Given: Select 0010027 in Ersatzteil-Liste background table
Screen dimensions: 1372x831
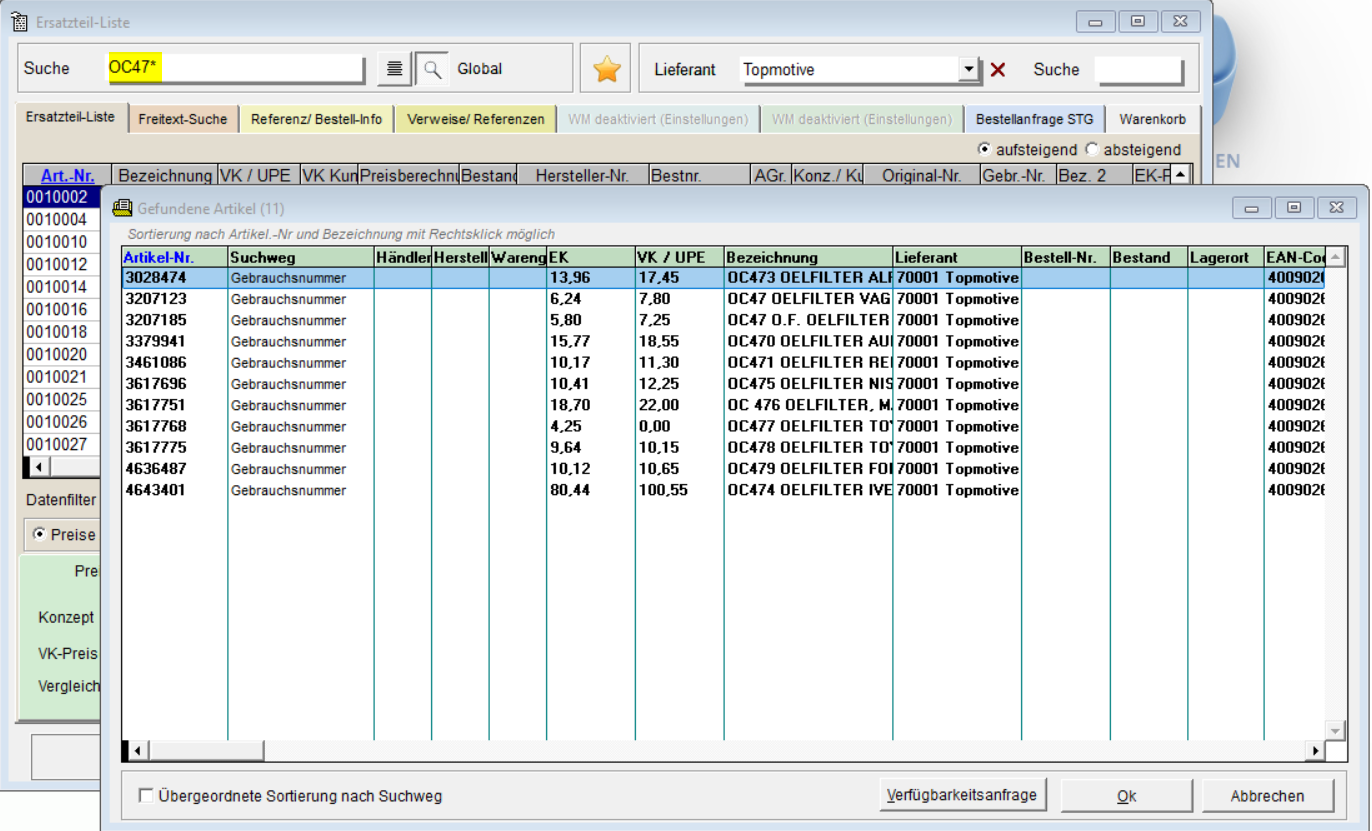Looking at the screenshot, I should point(62,444).
